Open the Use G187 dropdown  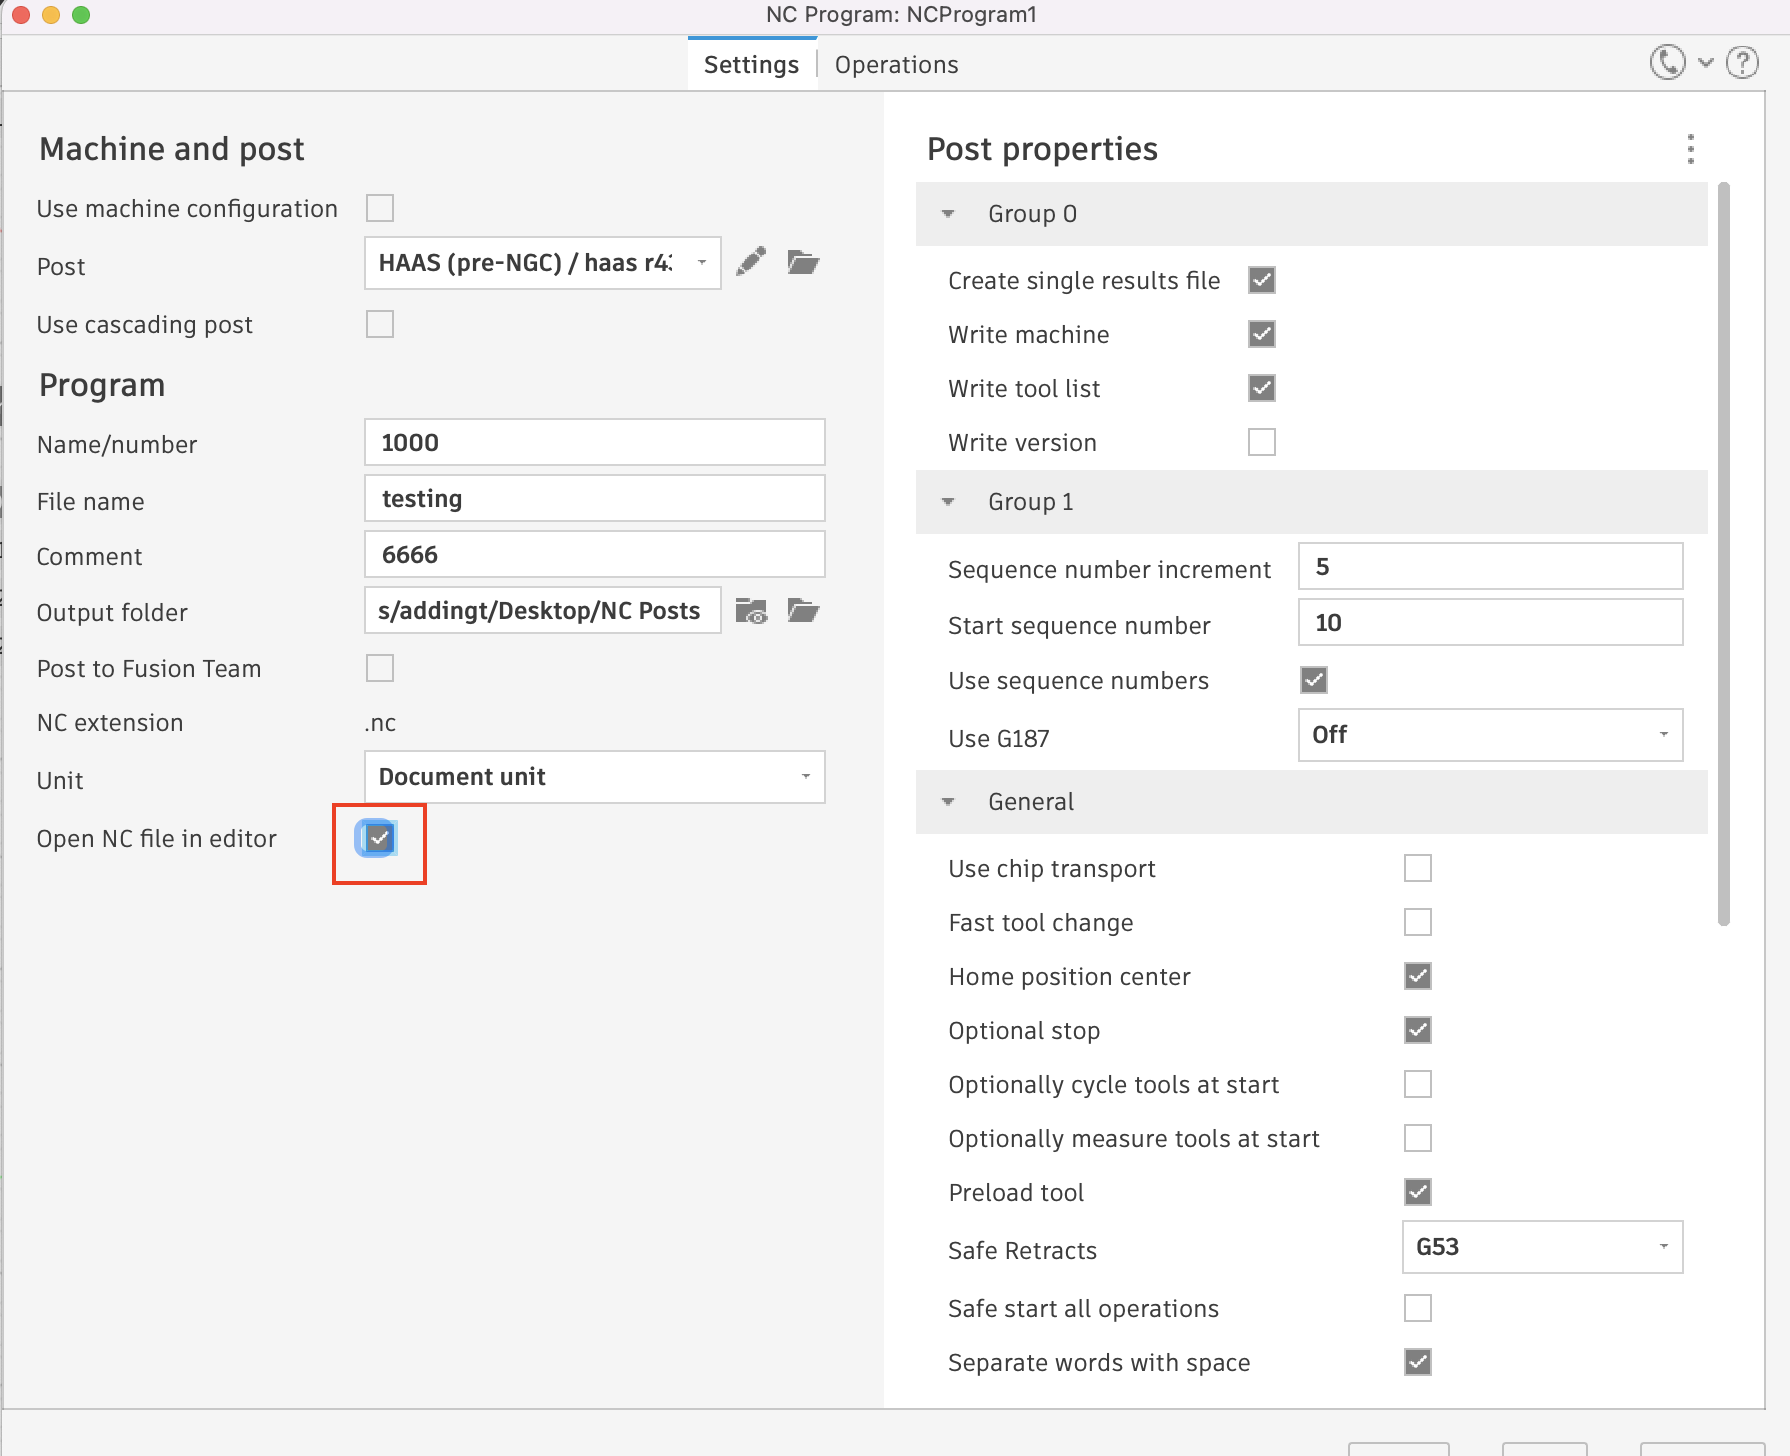pos(1490,735)
